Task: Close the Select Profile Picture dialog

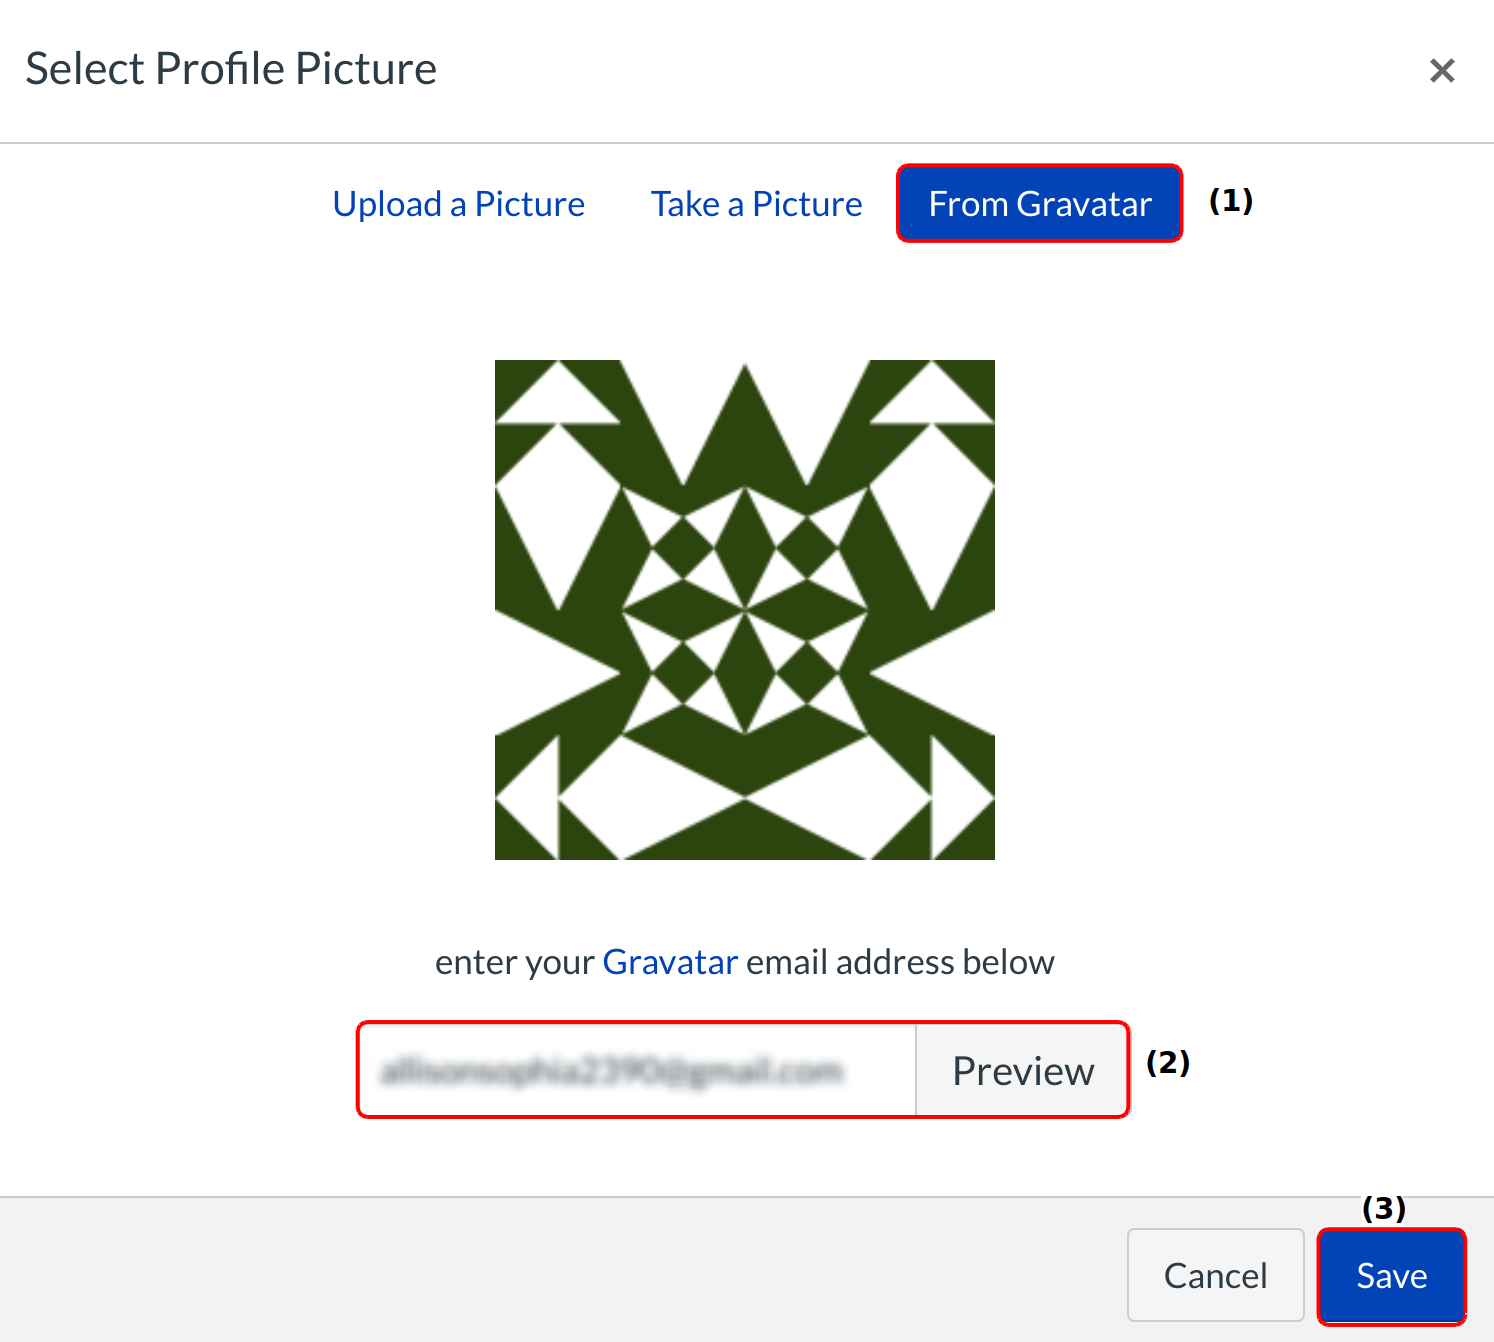Action: (1441, 70)
